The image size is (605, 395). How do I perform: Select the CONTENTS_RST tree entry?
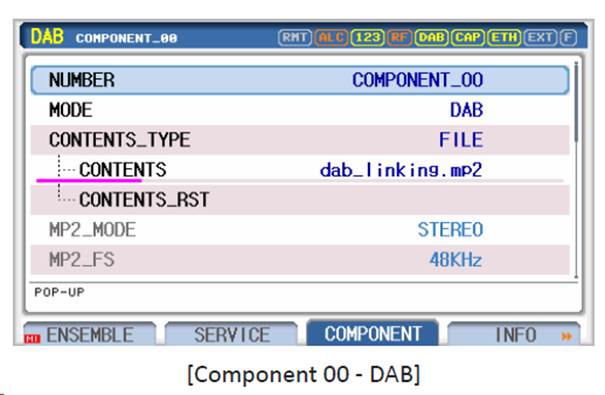pyautogui.click(x=300, y=200)
